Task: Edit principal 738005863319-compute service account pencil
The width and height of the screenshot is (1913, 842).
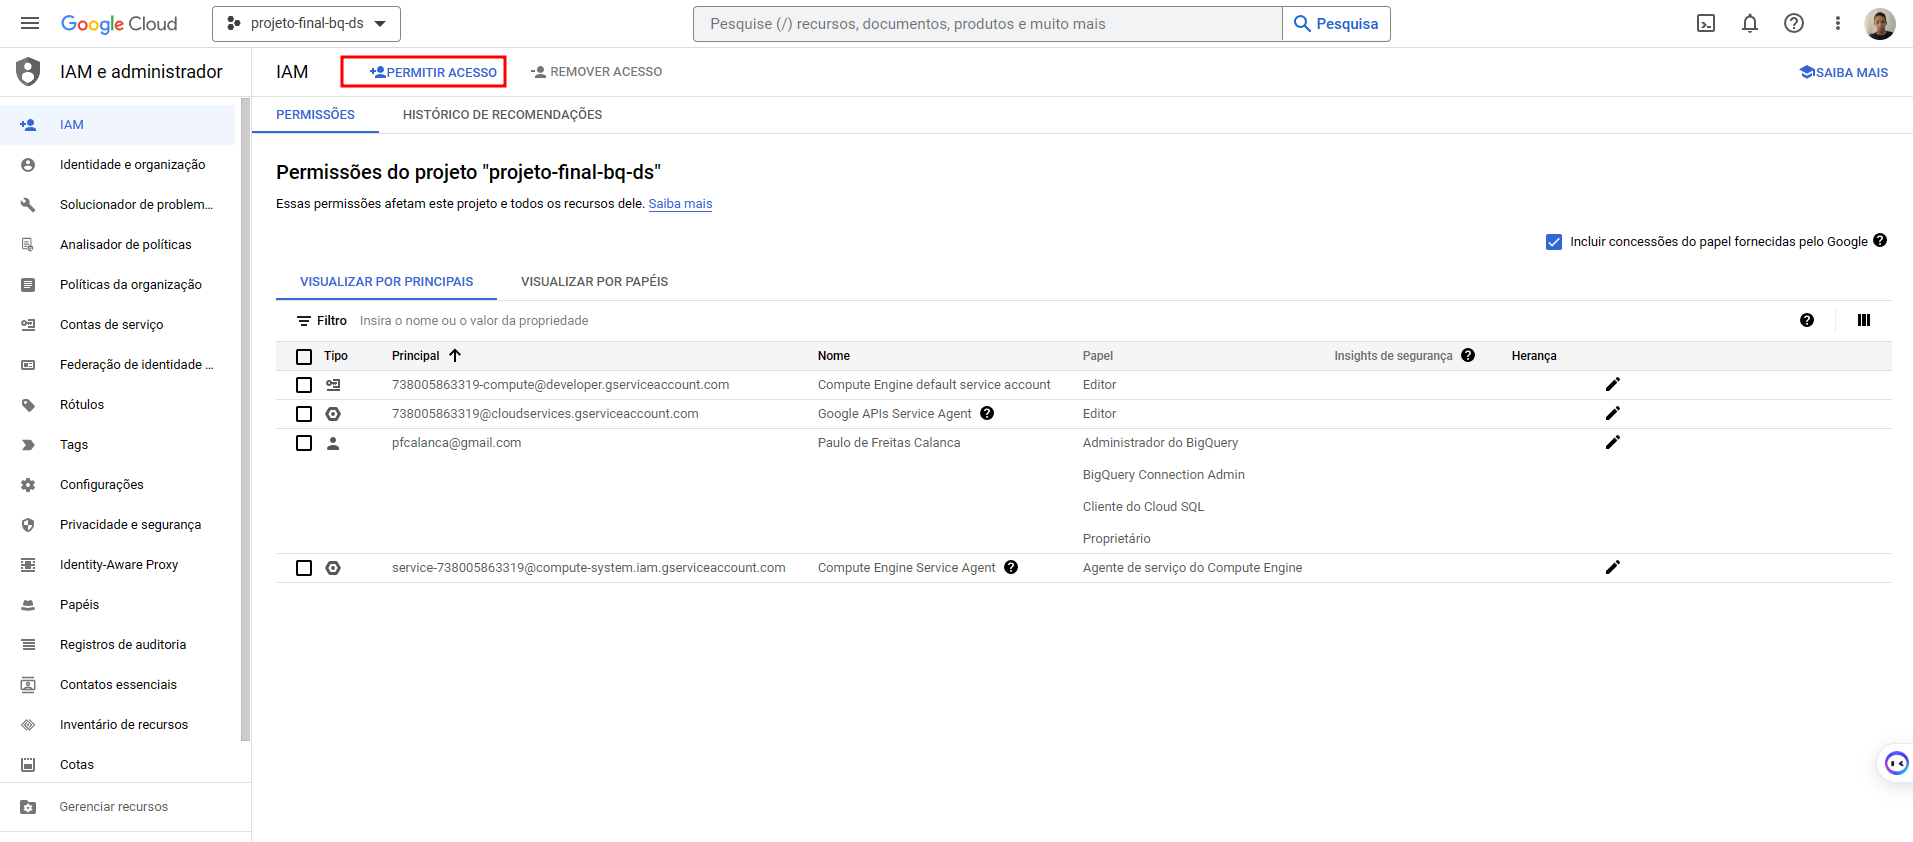Action: (x=1613, y=384)
